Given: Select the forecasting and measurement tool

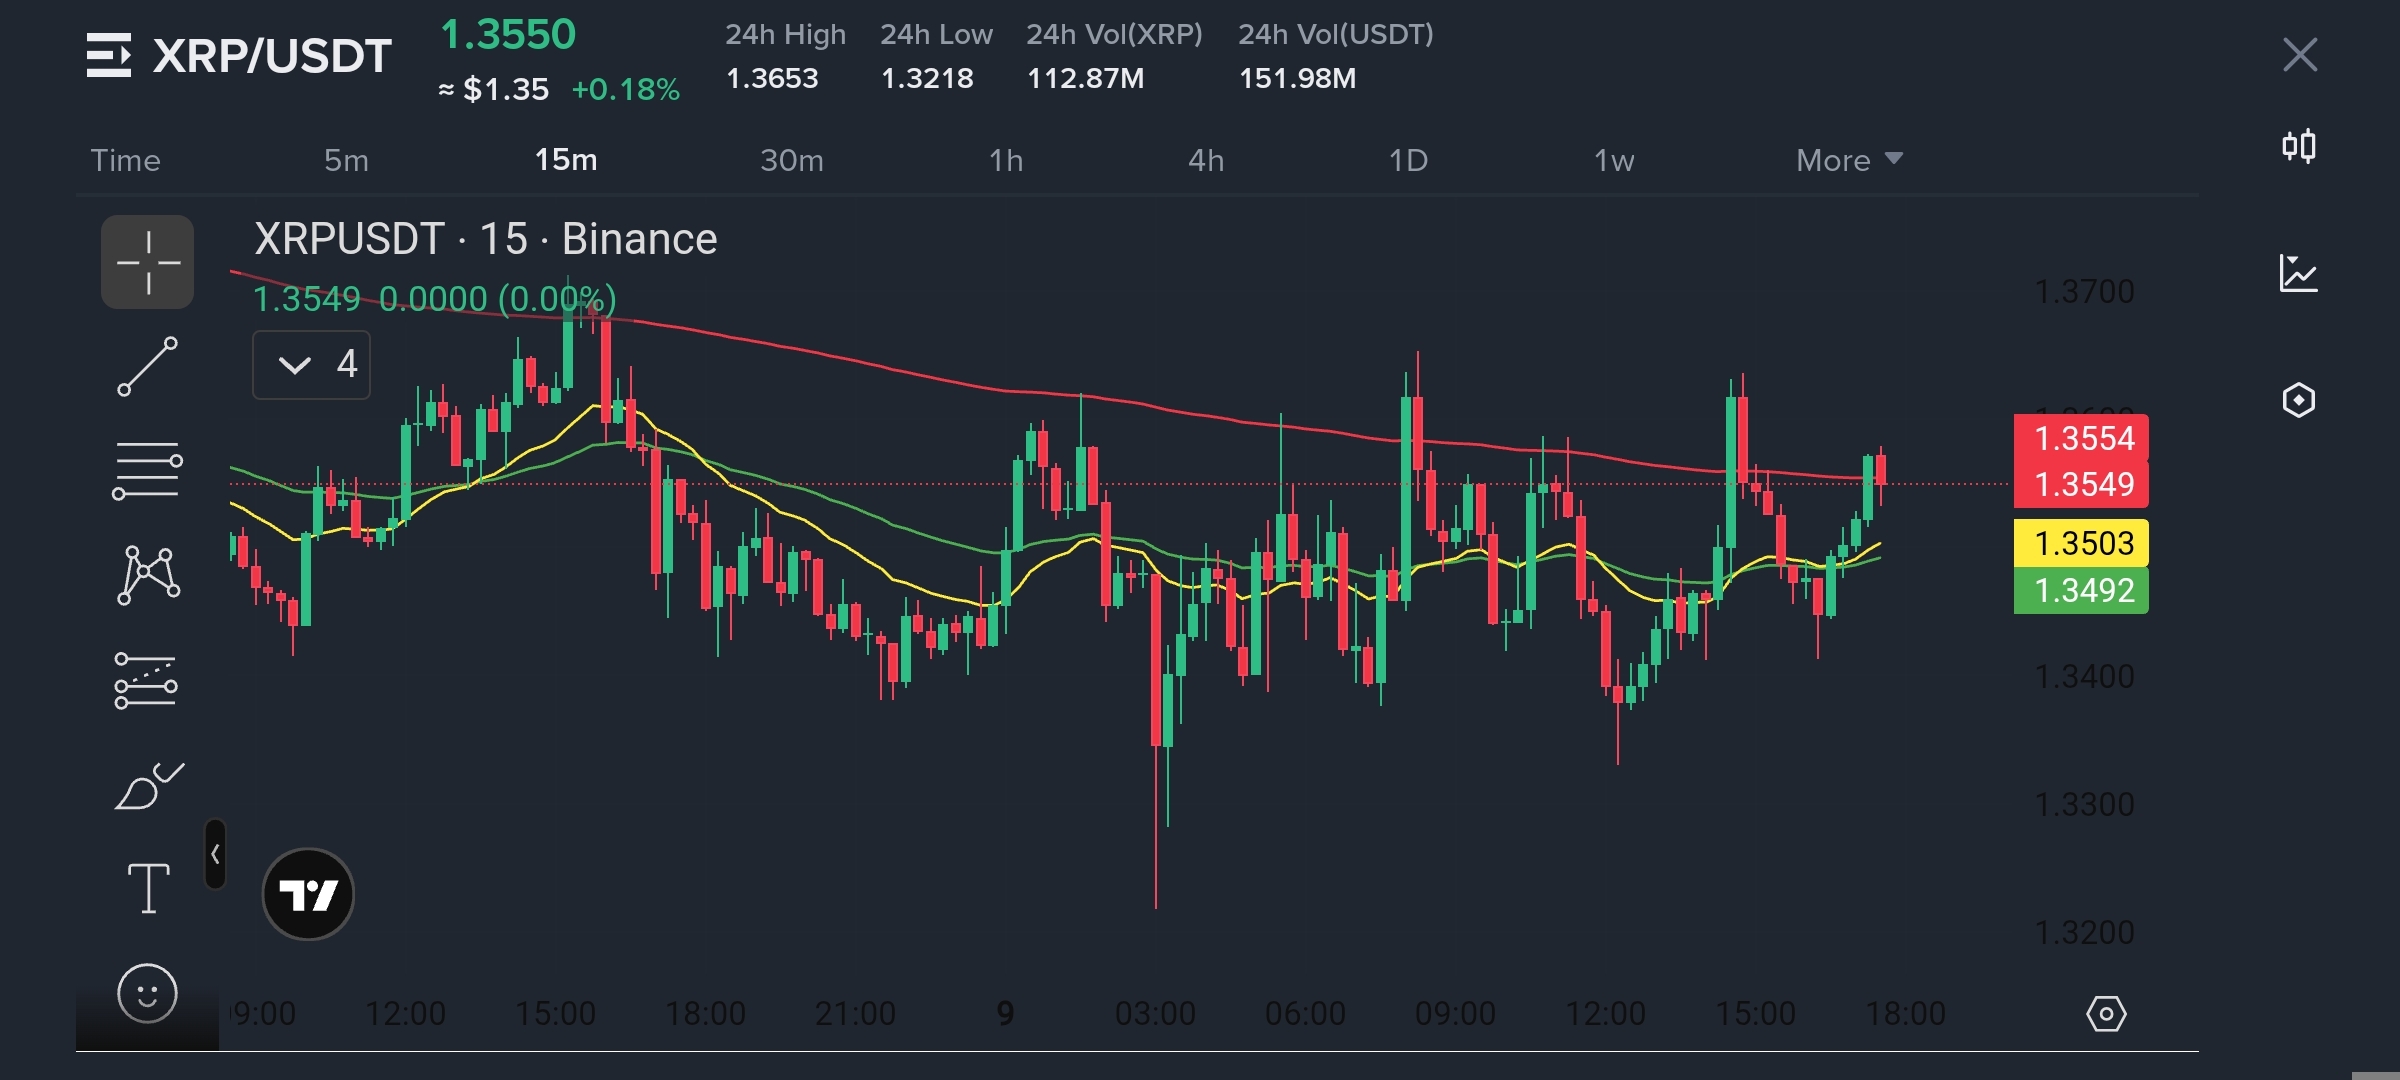Looking at the screenshot, I should (147, 681).
